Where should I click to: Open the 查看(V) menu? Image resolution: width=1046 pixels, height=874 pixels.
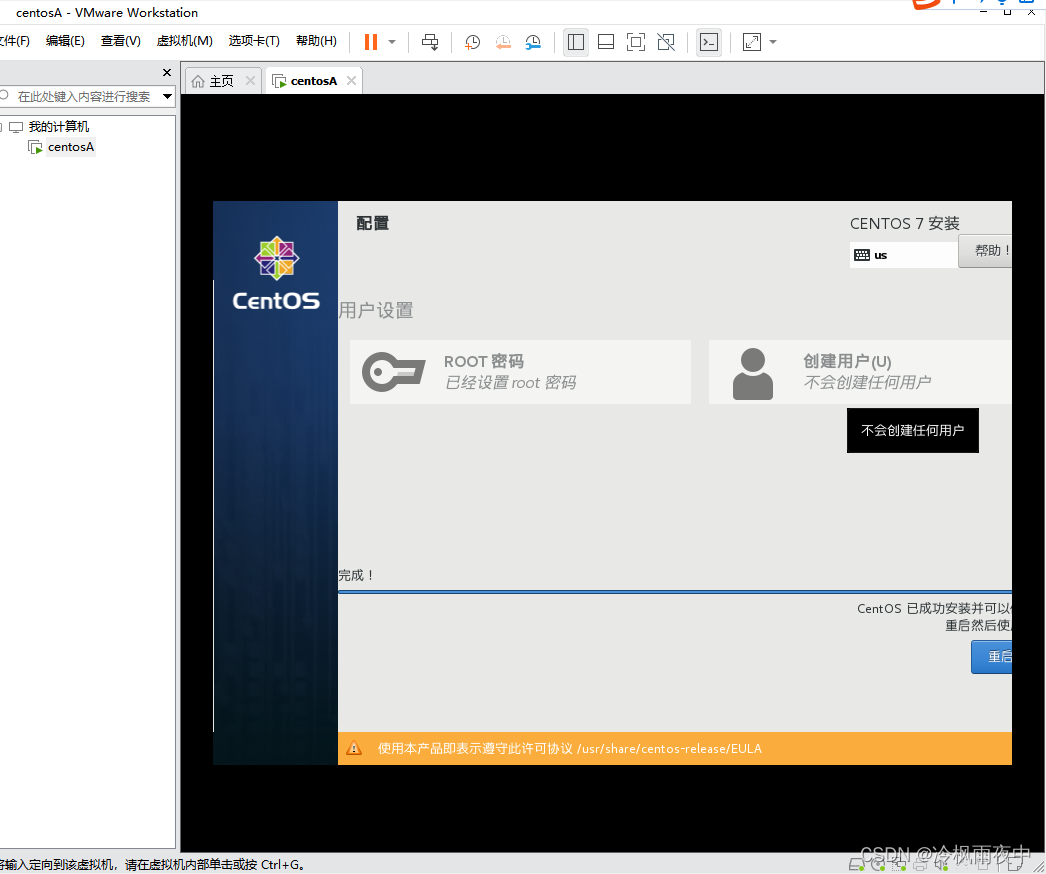point(121,41)
